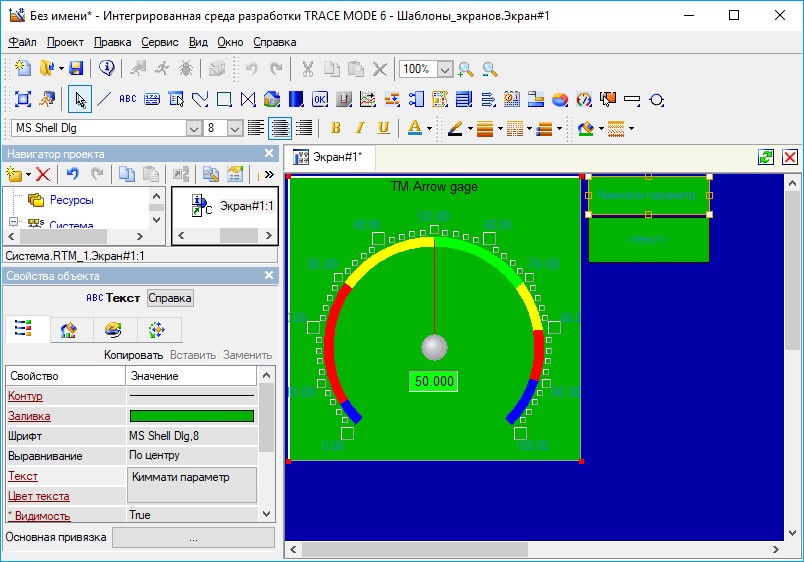The image size is (804, 562).
Task: Select the ABC text drawing tool
Action: click(127, 99)
